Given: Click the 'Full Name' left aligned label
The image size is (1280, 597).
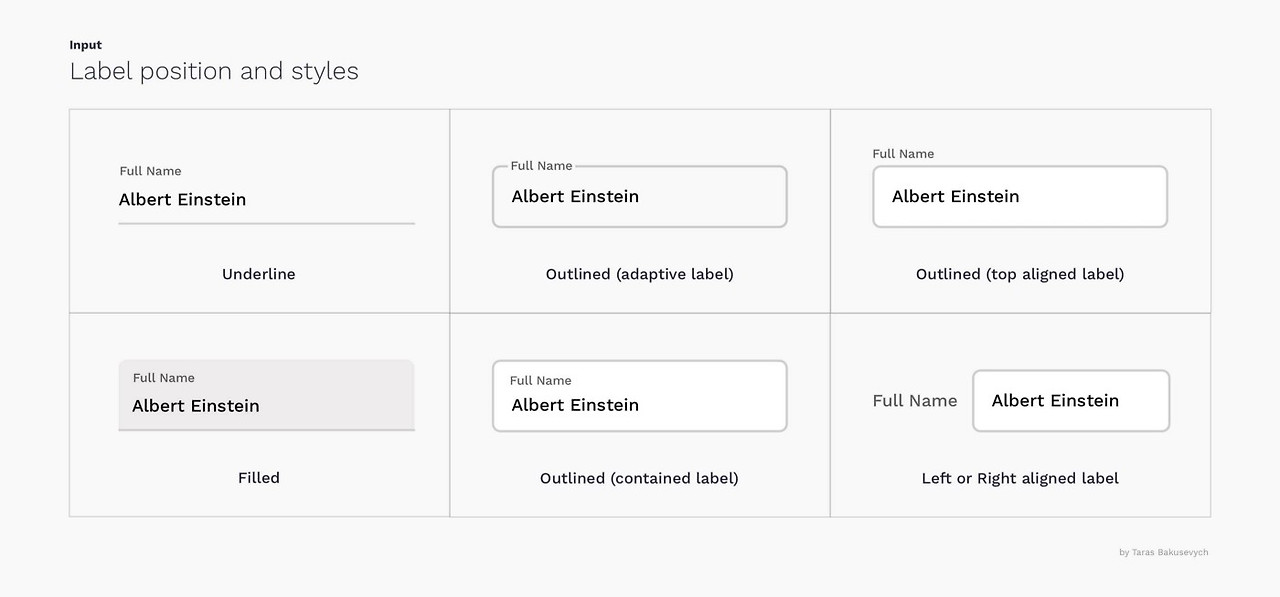Looking at the screenshot, I should [x=914, y=400].
